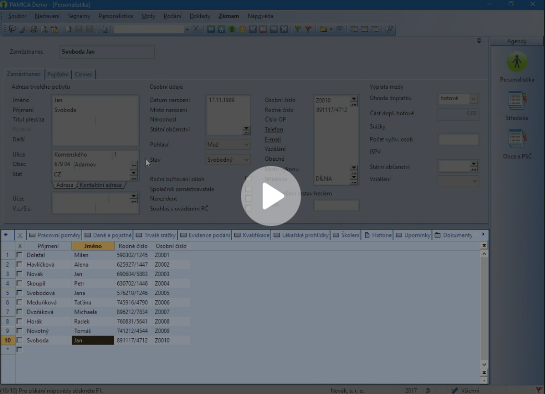The height and width of the screenshot is (394, 545).
Task: Tick the checkbox in Horák row
Action: (19, 321)
